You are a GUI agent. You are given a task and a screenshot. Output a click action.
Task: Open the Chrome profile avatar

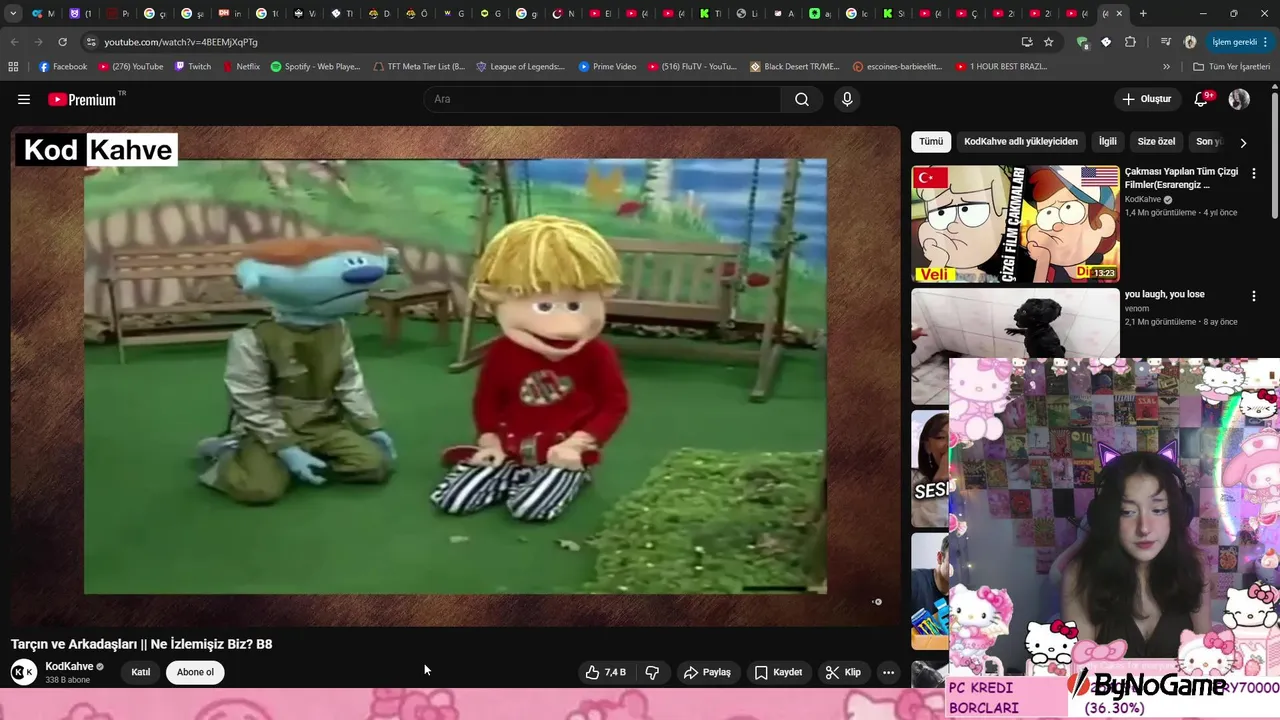1190,42
